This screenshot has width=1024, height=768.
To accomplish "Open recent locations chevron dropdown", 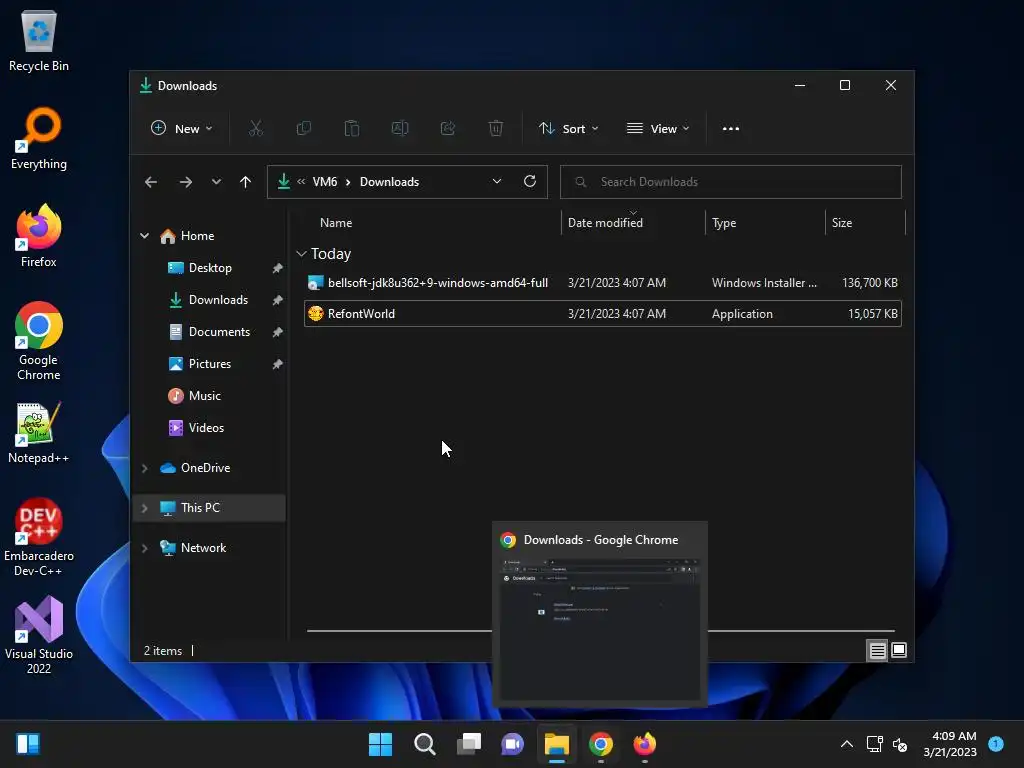I will pyautogui.click(x=216, y=182).
